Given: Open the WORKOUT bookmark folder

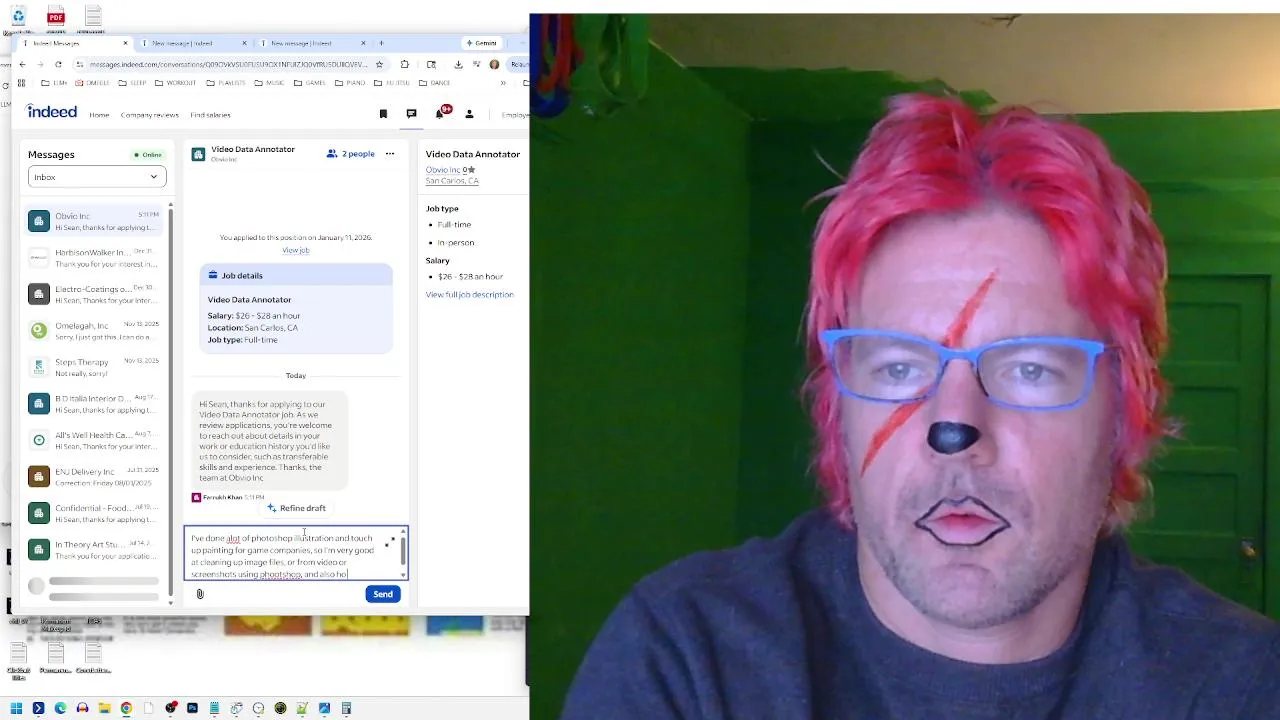Looking at the screenshot, I should (175, 83).
